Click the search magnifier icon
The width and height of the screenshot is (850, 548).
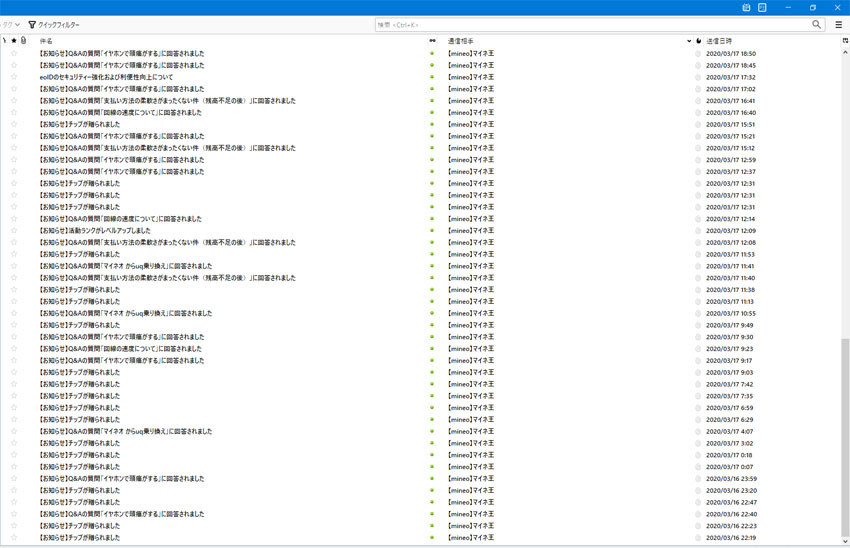point(817,24)
